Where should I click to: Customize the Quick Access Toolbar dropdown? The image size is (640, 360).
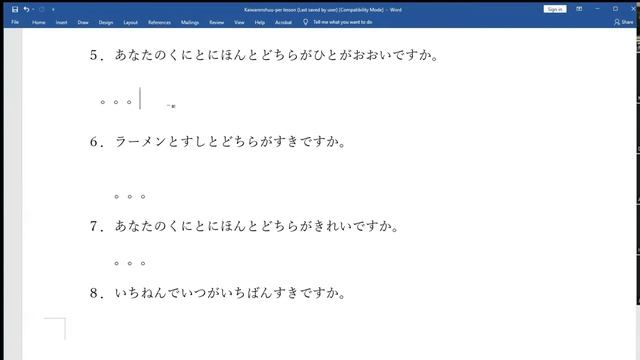point(53,9)
